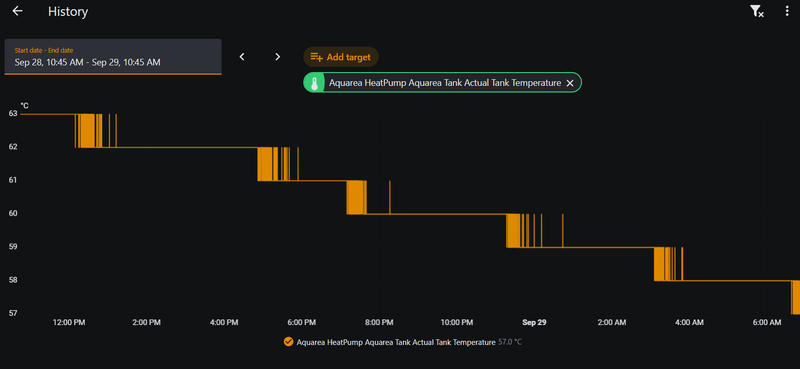
Task: Click the 57 value on temperature axis
Action: (13, 313)
